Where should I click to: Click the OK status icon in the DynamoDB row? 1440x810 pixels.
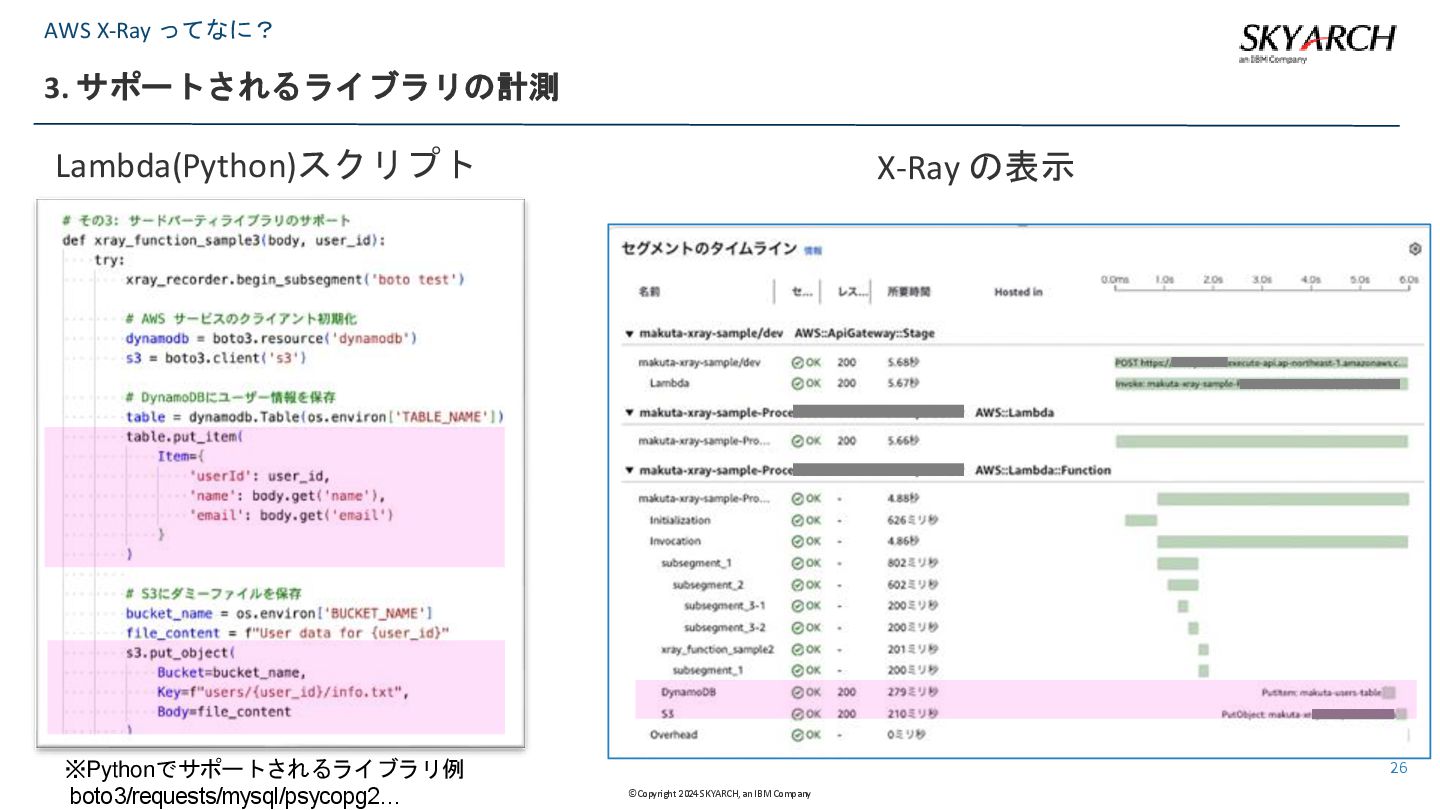[x=797, y=692]
